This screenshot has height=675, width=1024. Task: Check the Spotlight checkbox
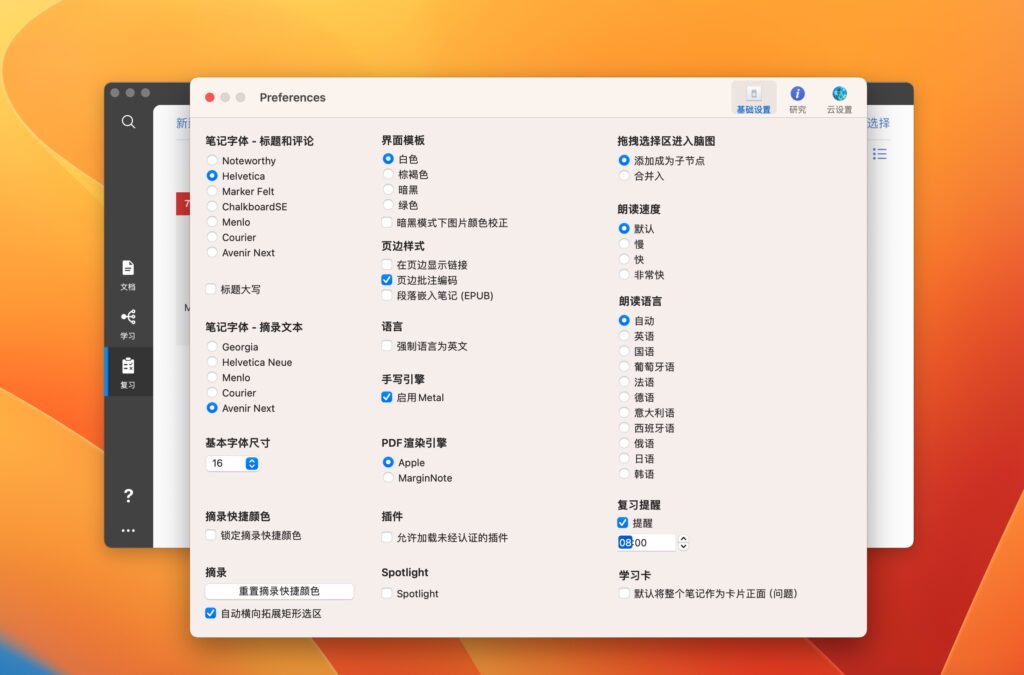click(386, 593)
